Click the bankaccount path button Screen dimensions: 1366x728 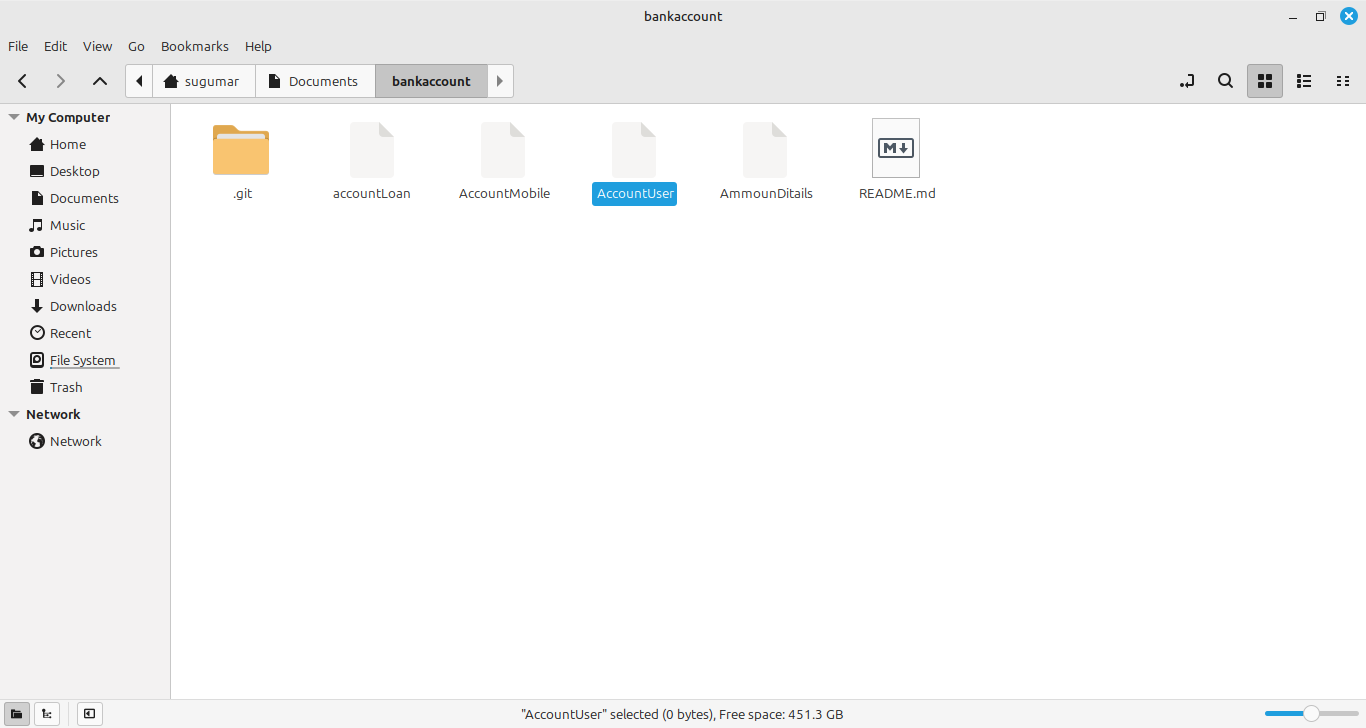(x=431, y=81)
